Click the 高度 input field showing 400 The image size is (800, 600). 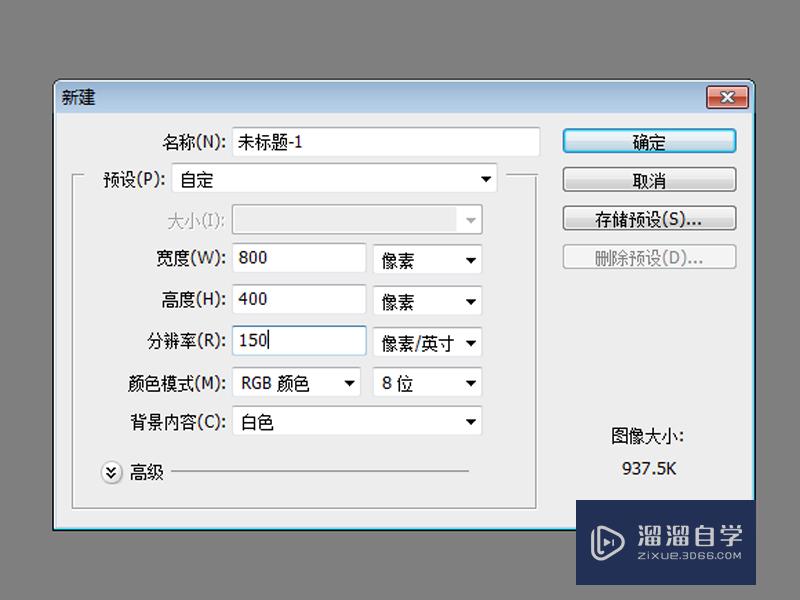299,299
